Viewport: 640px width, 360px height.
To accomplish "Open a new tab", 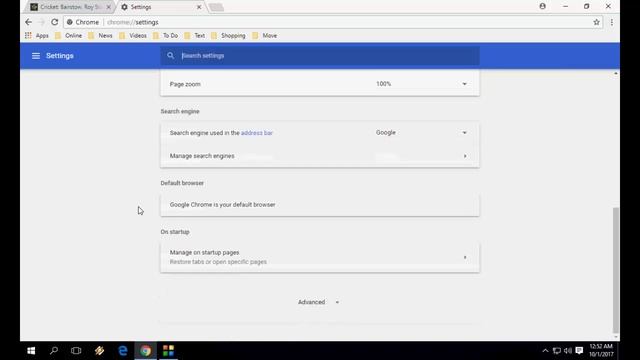I will 216,7.
